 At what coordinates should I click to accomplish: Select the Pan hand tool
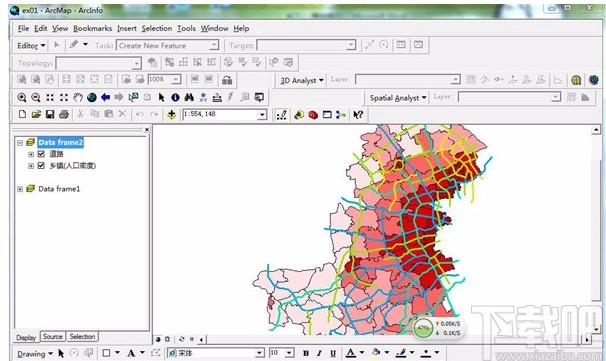[x=78, y=97]
